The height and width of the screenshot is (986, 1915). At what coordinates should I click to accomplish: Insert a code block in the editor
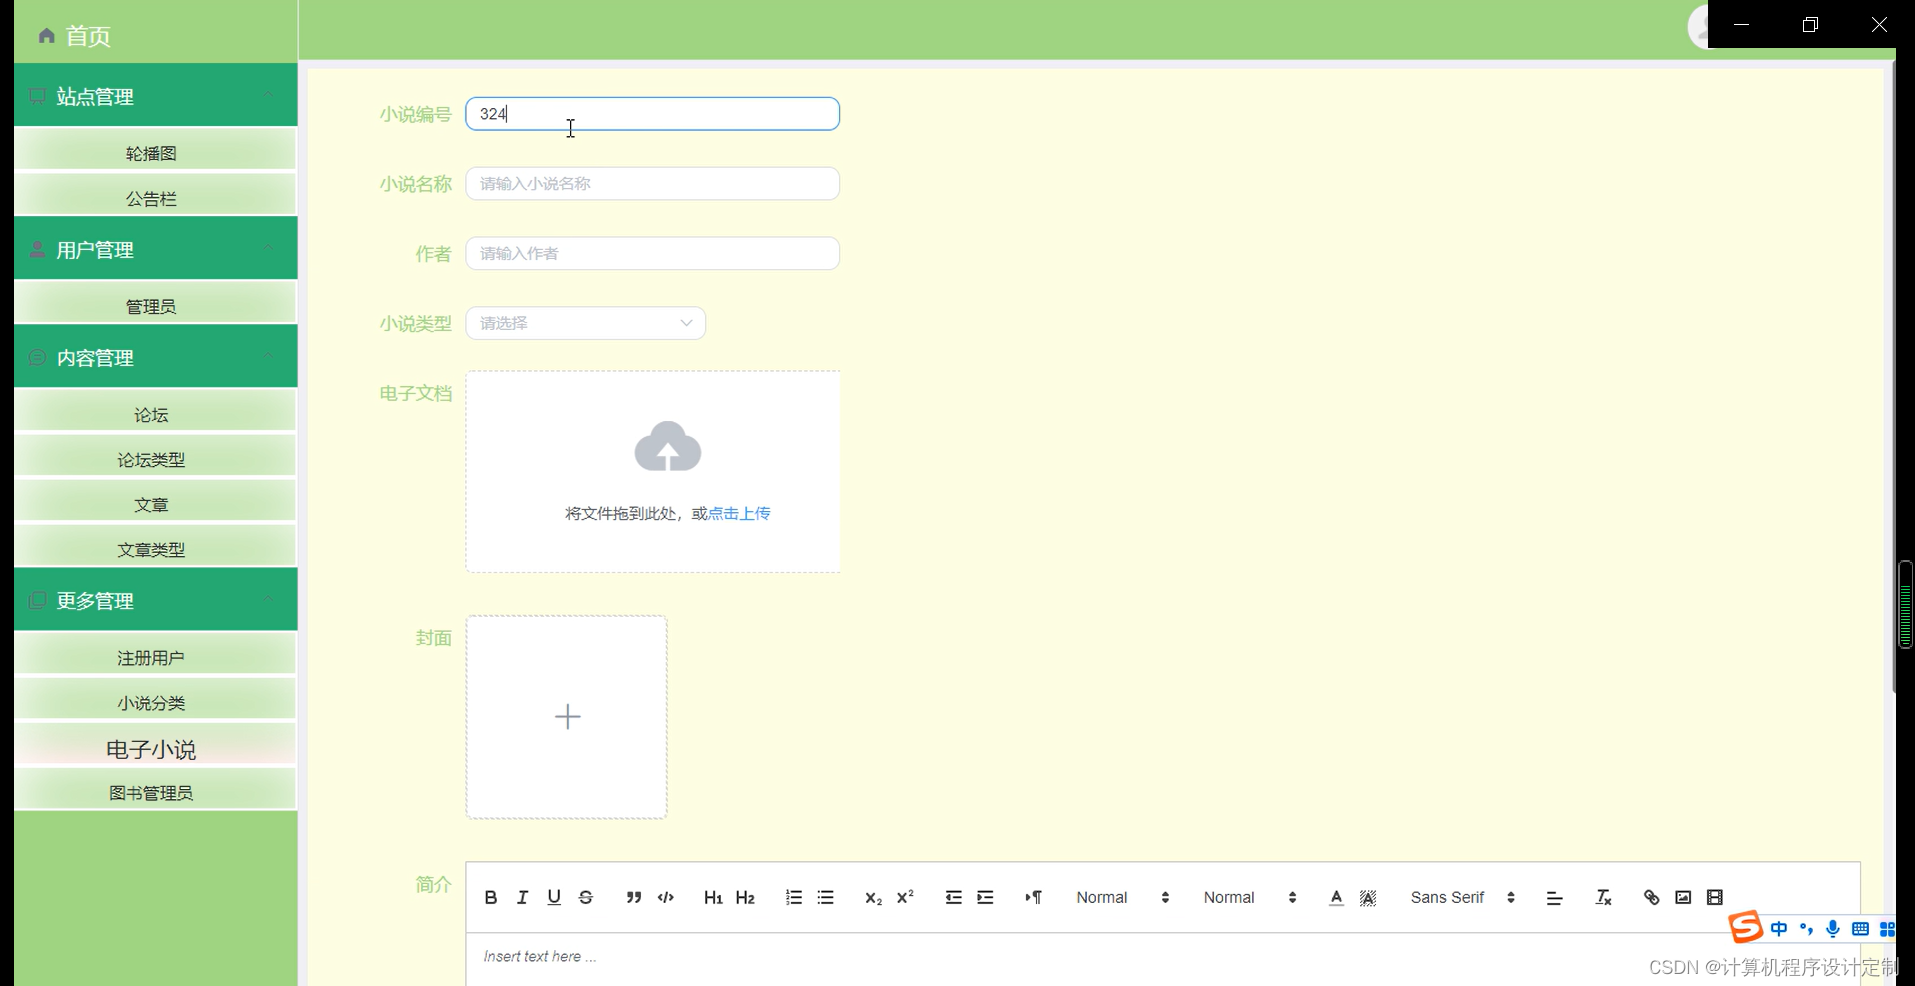pyautogui.click(x=666, y=897)
